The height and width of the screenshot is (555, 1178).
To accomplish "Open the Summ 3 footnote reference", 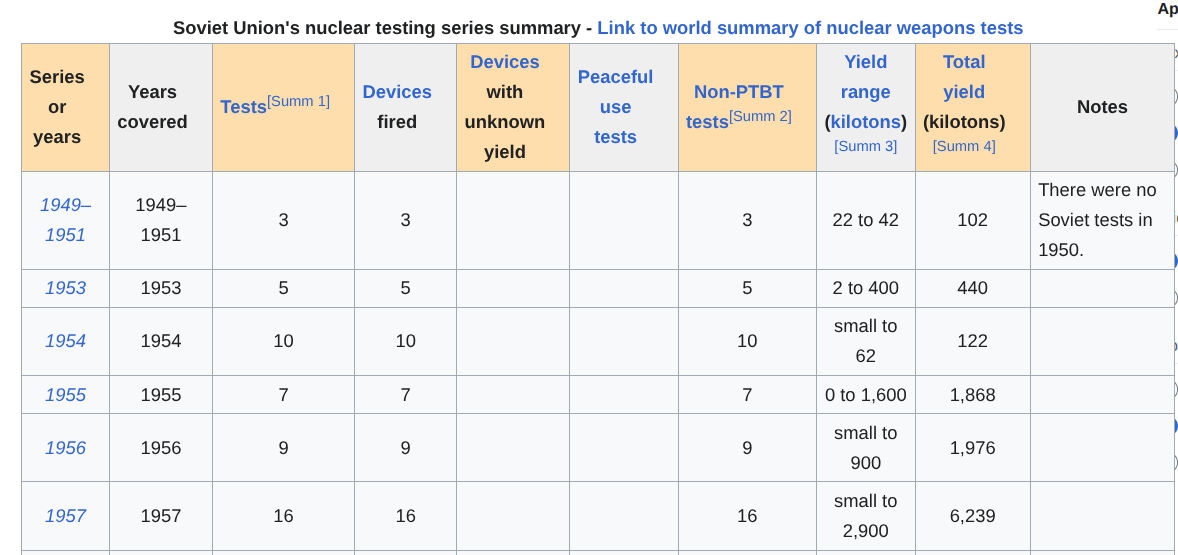I will point(865,146).
